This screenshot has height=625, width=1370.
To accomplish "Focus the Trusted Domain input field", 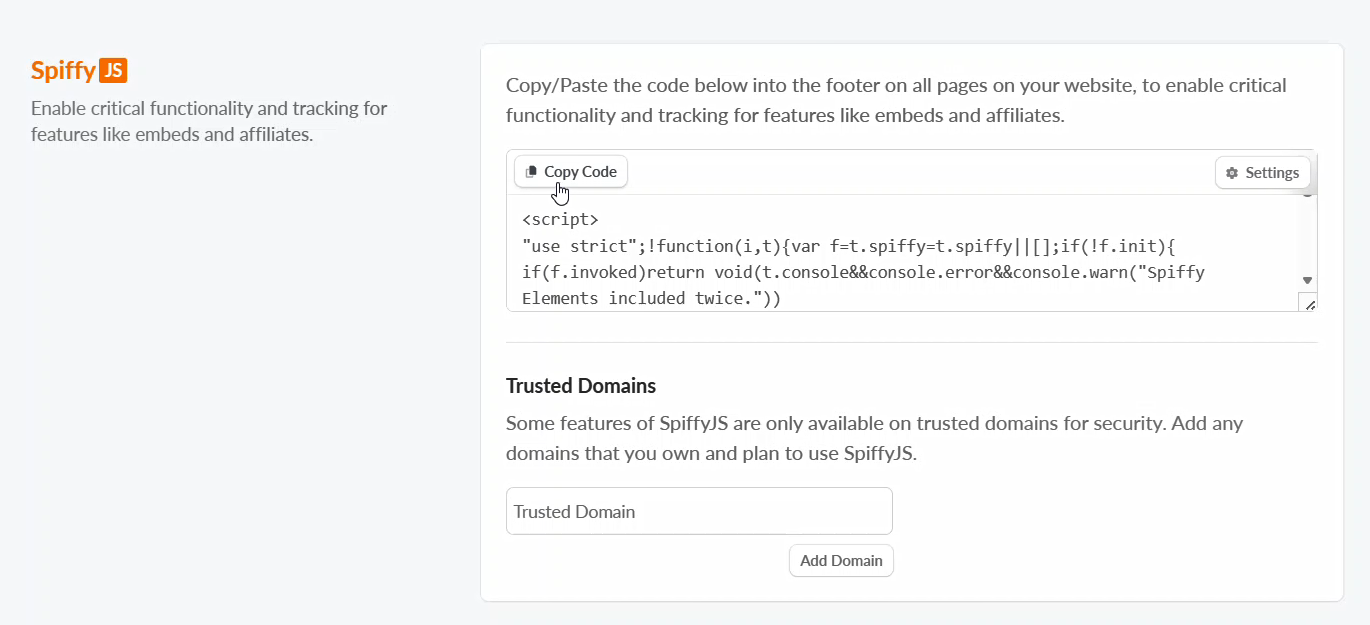I will pos(699,511).
